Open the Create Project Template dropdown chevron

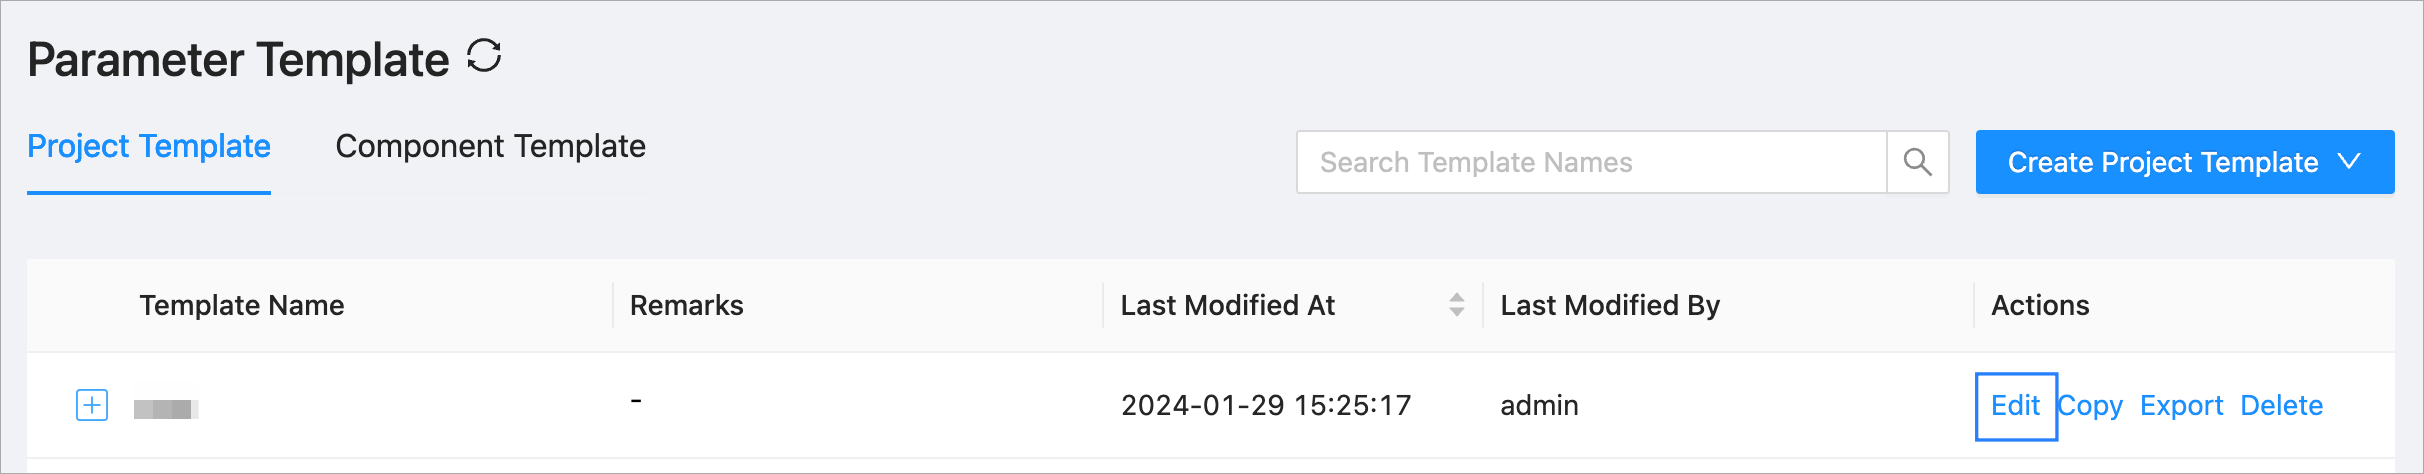[x=2349, y=162]
